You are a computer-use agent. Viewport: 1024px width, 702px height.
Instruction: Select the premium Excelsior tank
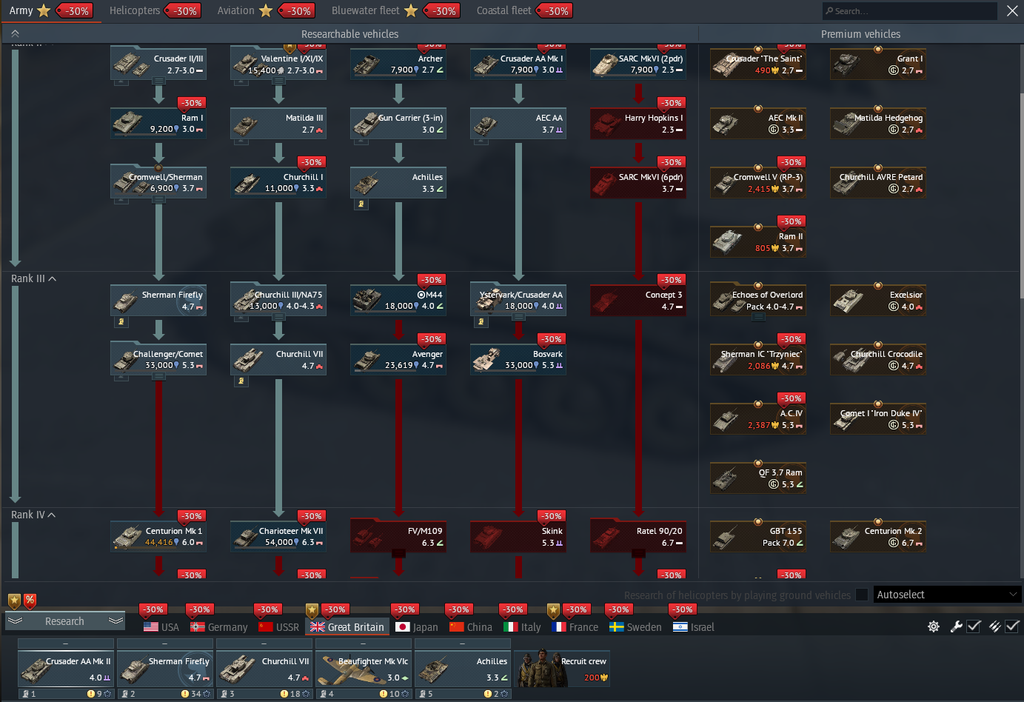[x=878, y=300]
